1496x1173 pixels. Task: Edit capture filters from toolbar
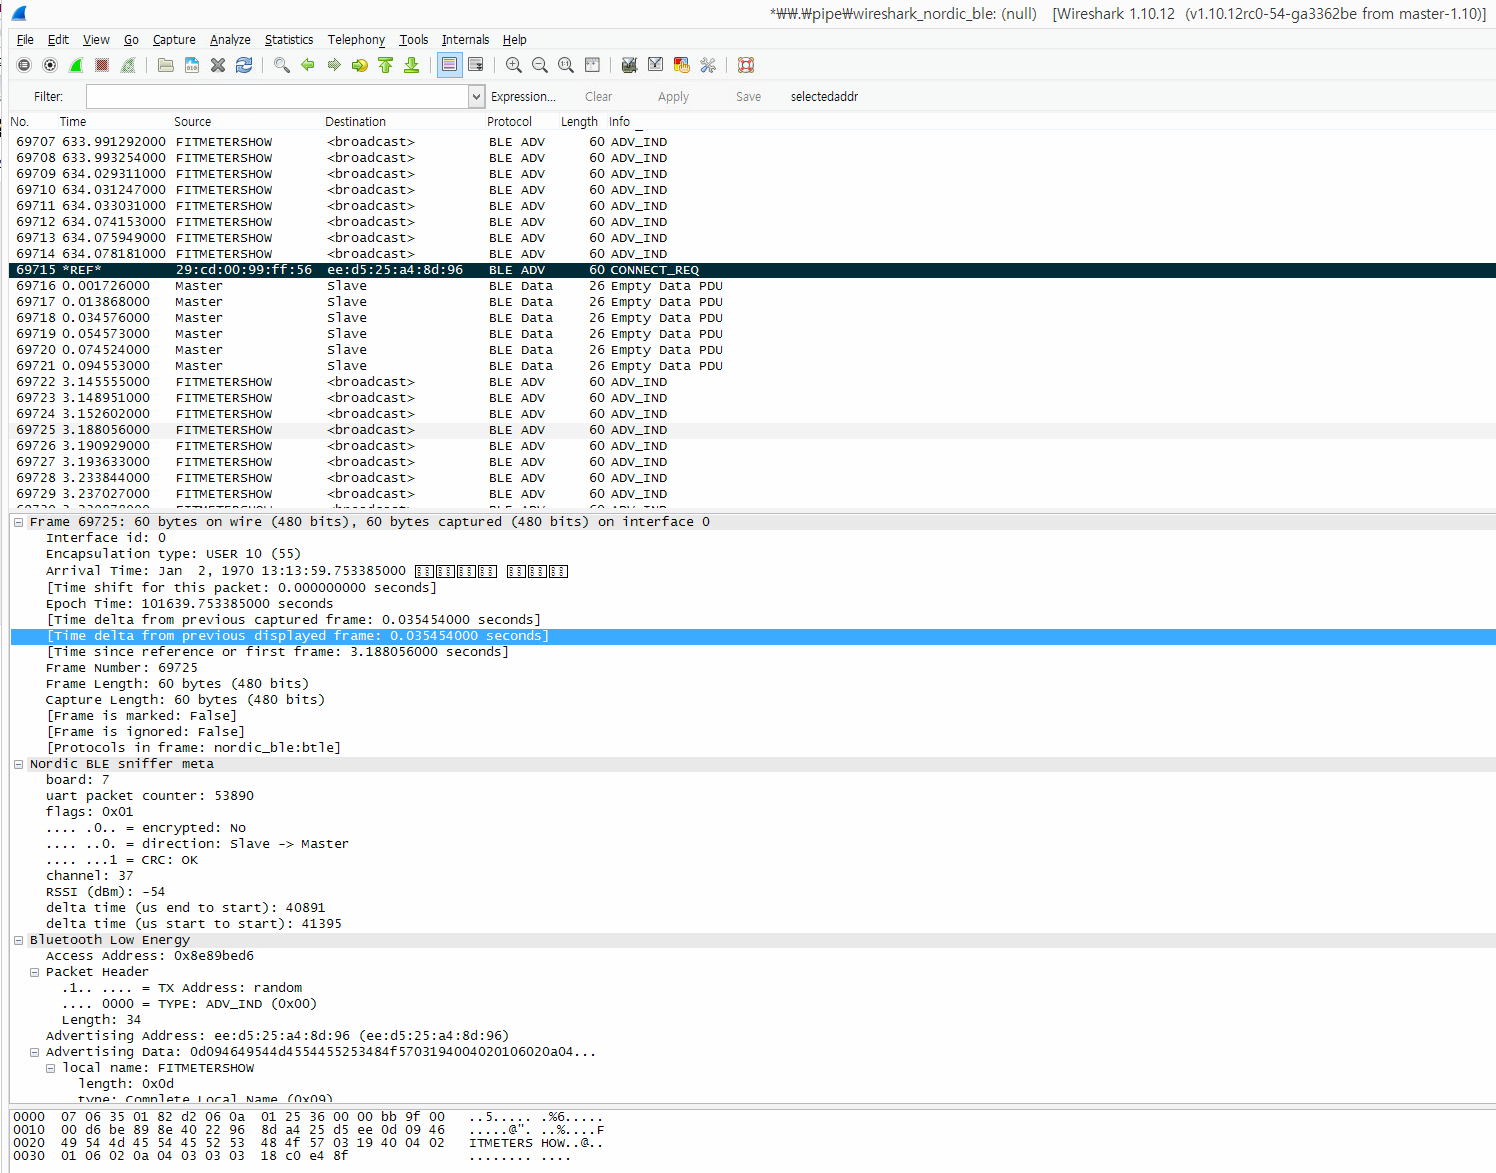(629, 65)
